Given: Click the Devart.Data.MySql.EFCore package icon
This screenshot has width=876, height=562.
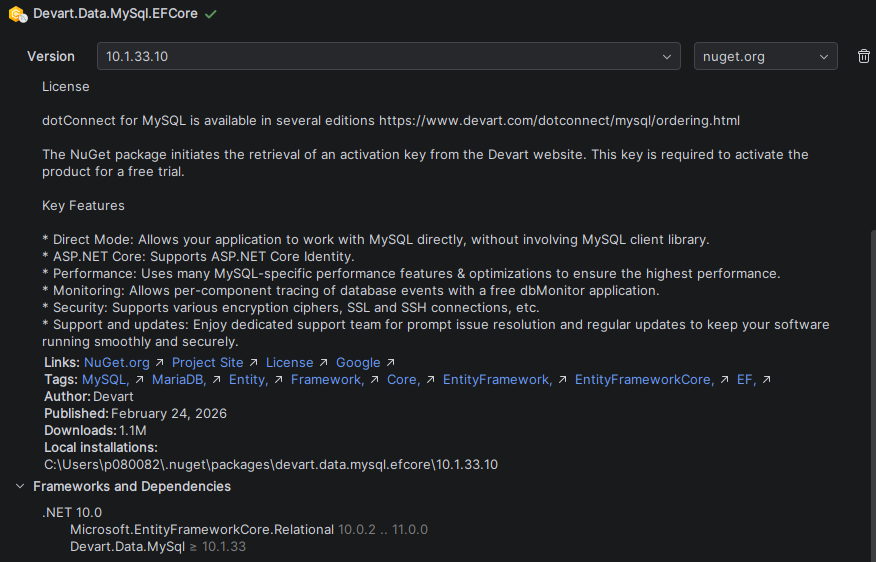Looking at the screenshot, I should pyautogui.click(x=18, y=15).
